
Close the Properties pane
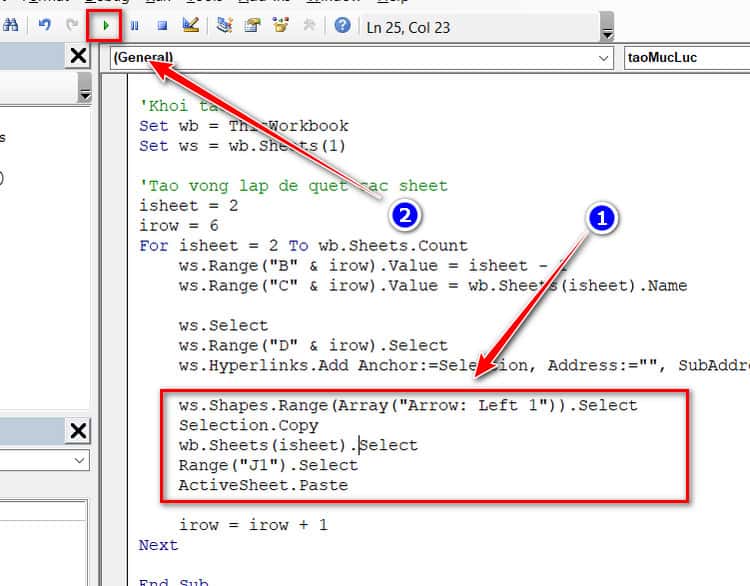point(78,431)
